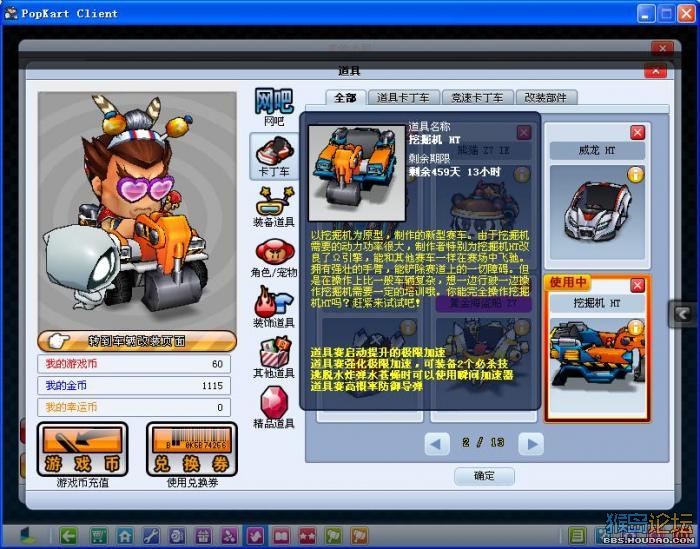Open the 装备道具 equipment category
This screenshot has width=700, height=549.
[274, 206]
